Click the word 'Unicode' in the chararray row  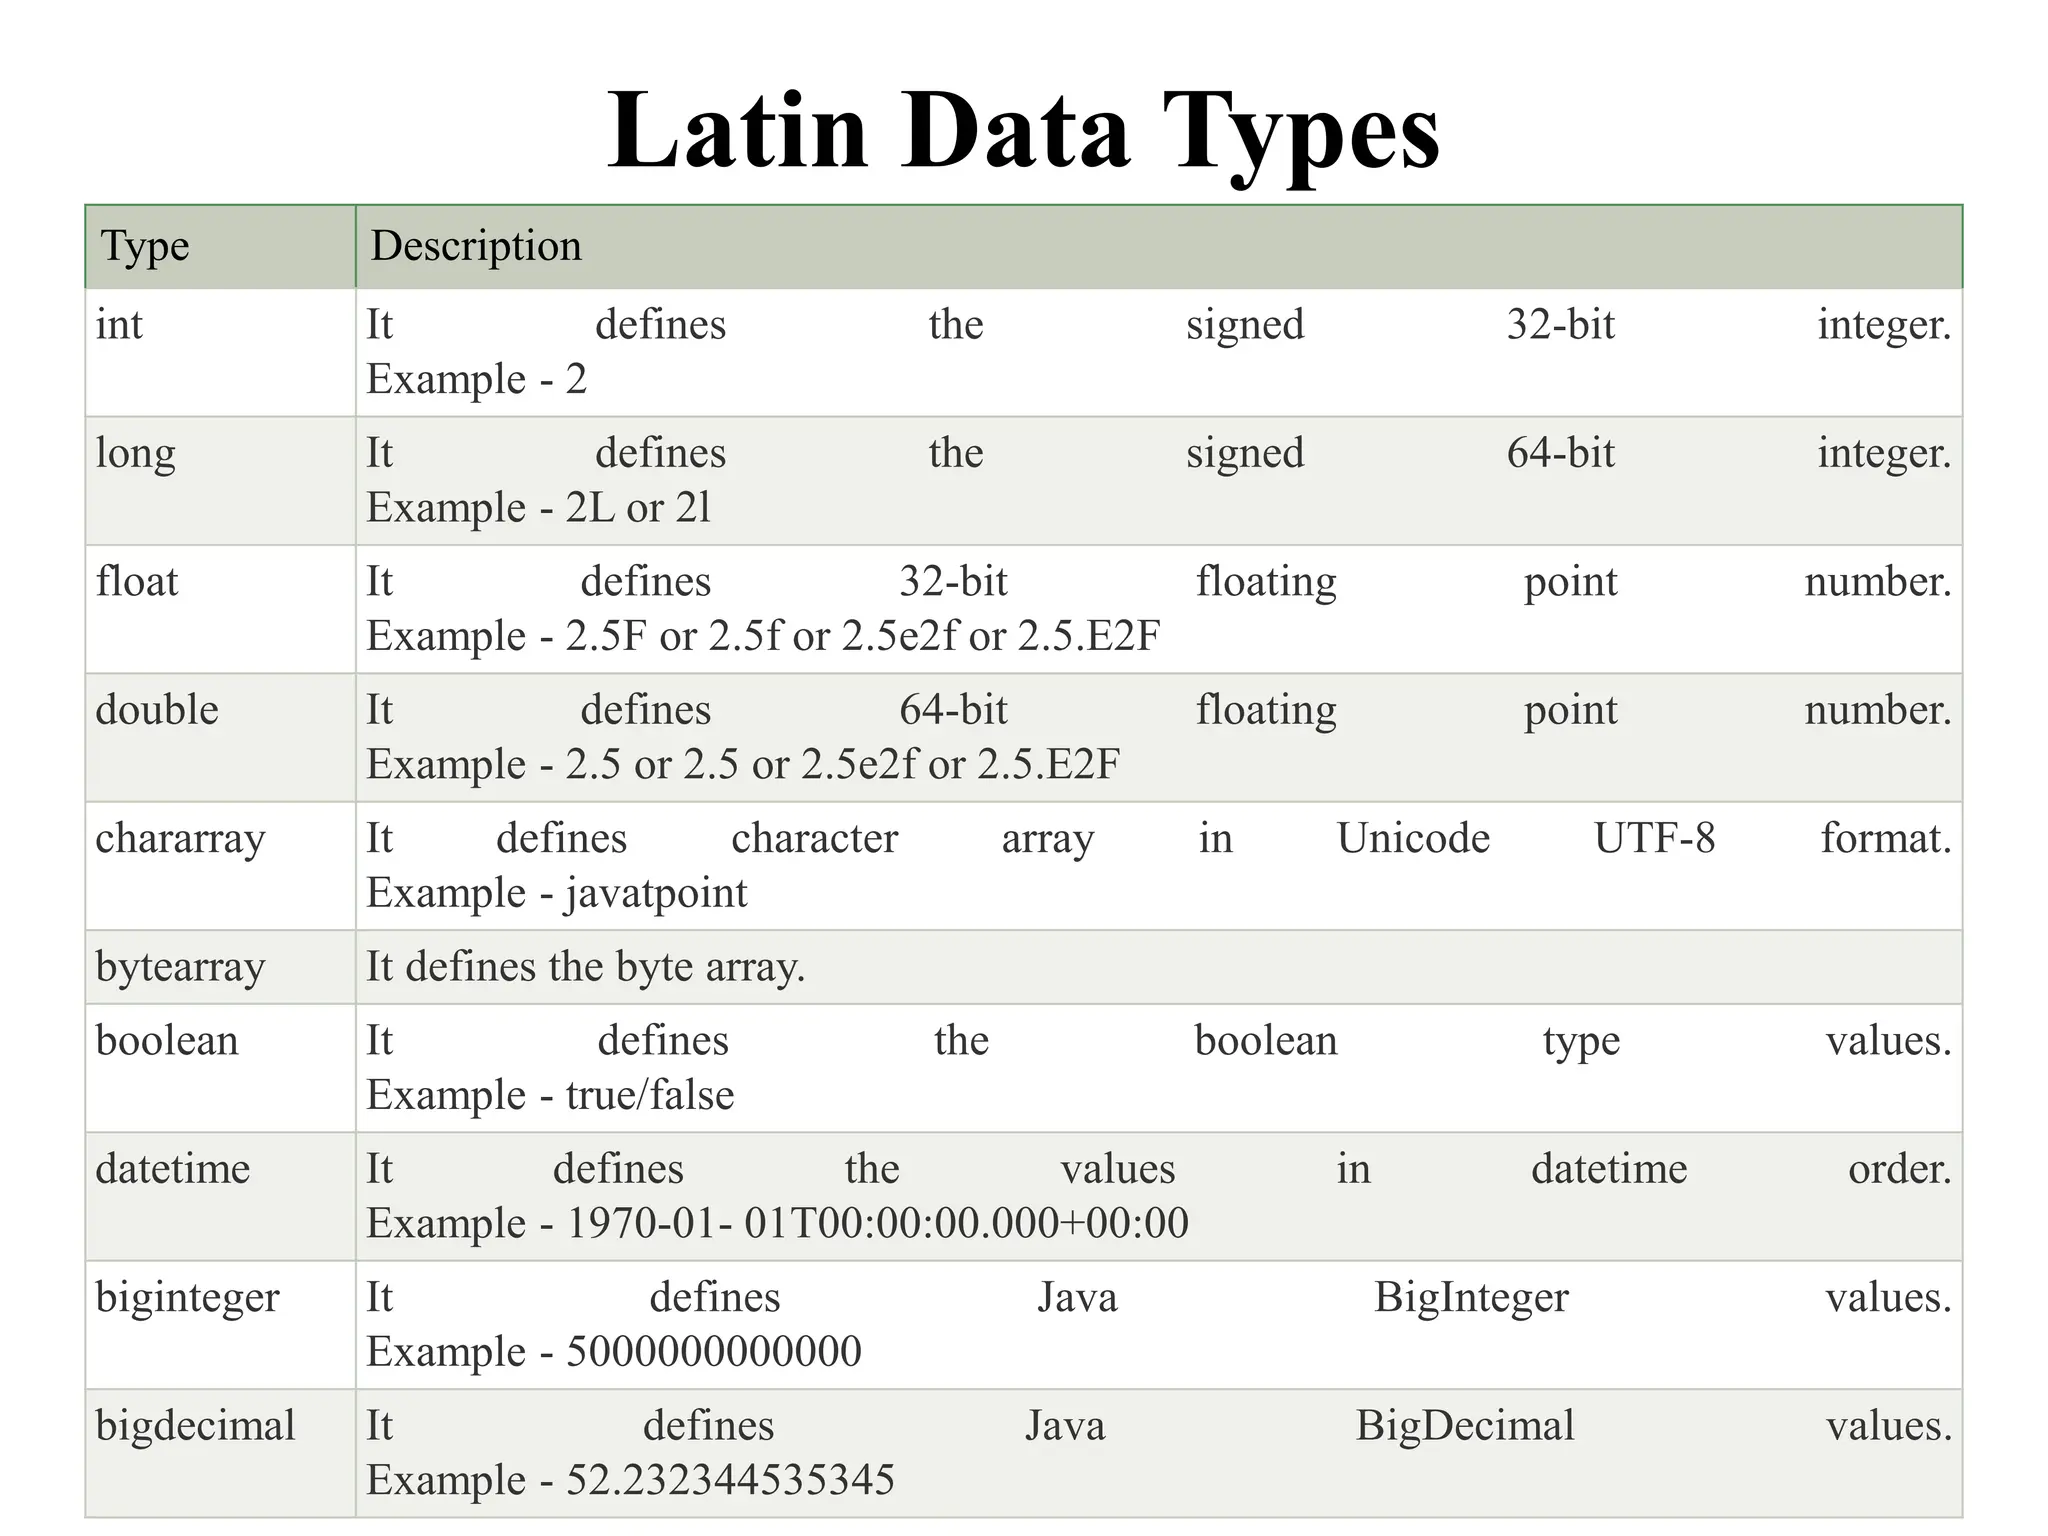click(x=1413, y=838)
